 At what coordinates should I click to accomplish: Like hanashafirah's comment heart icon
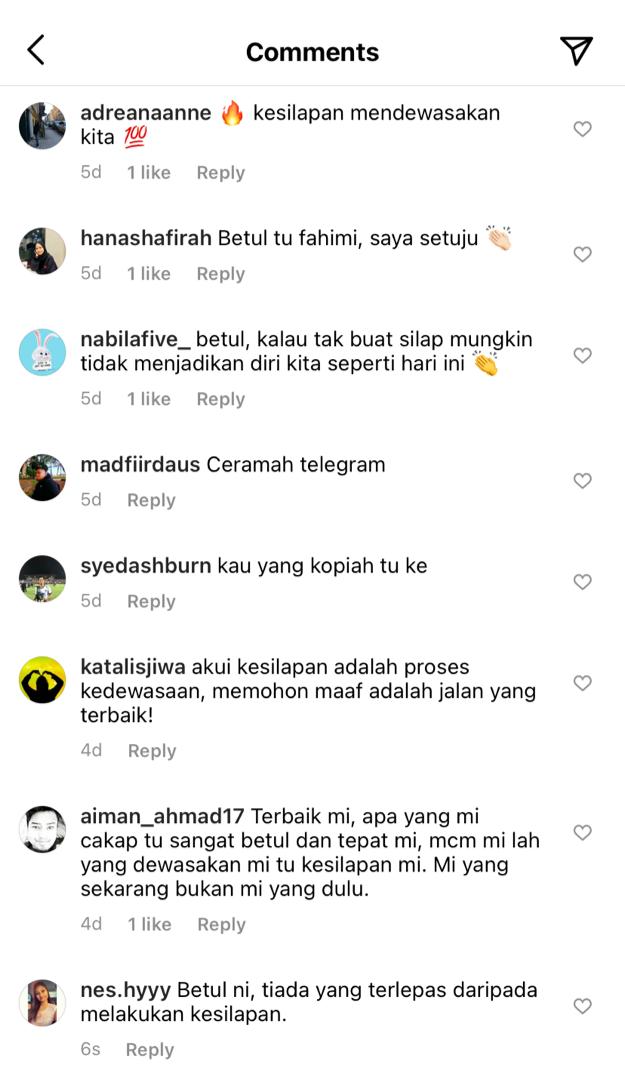[x=582, y=254]
